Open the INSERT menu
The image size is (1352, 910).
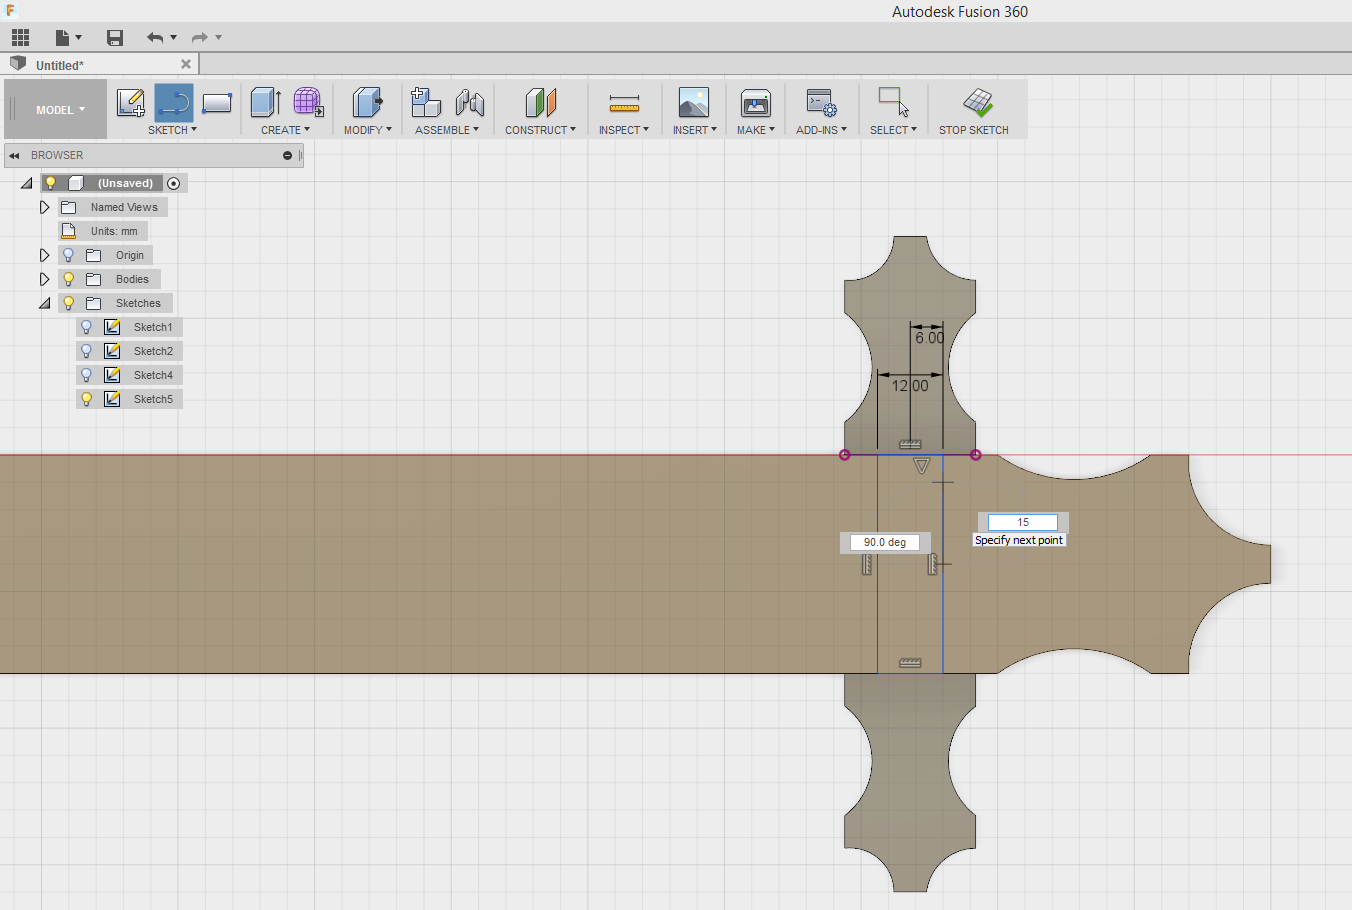click(x=695, y=130)
